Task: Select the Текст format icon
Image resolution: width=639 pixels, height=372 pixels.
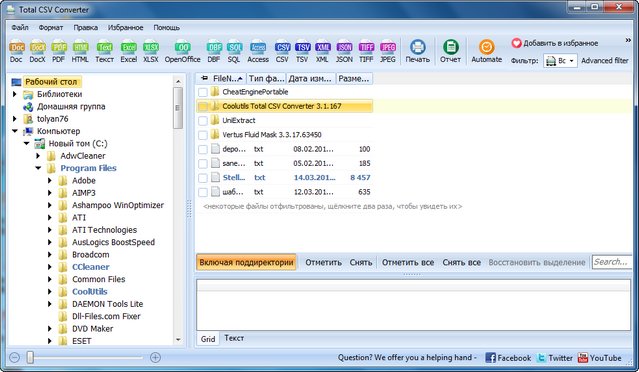Action: click(x=104, y=52)
